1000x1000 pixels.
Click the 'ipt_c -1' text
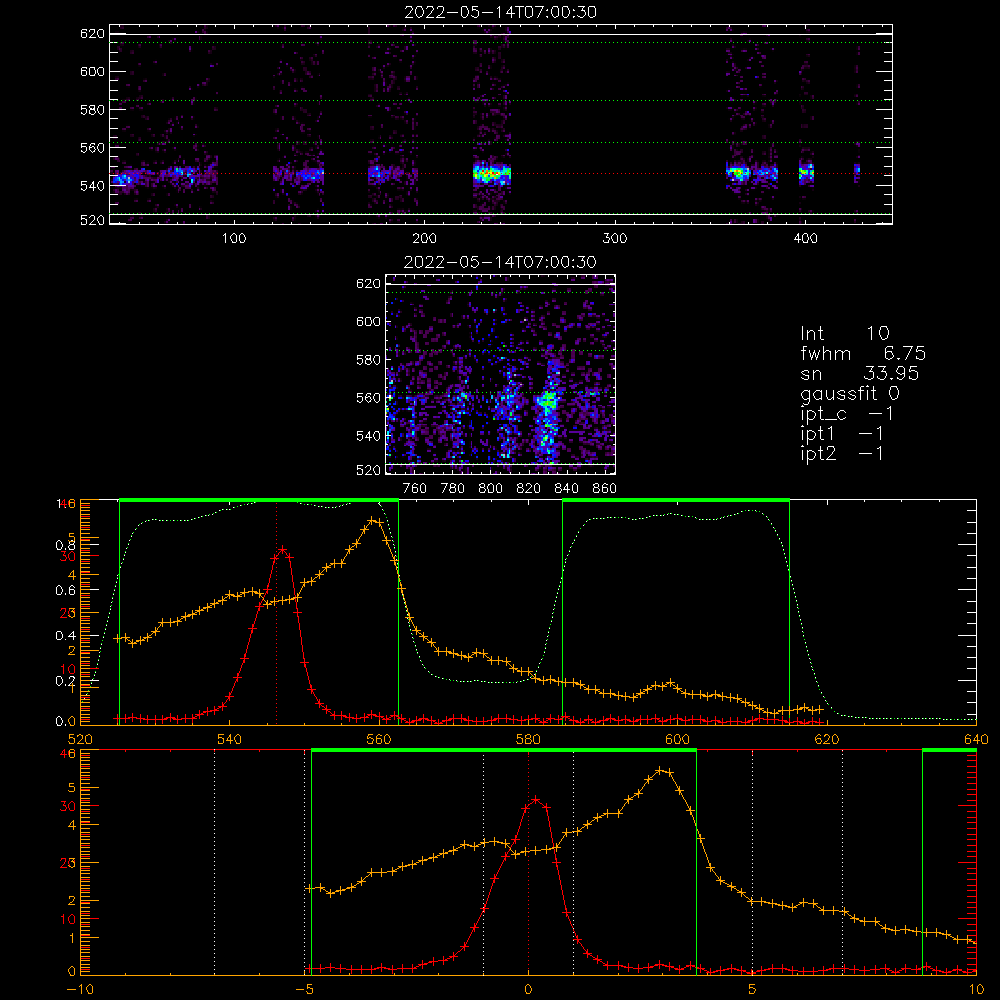point(847,414)
